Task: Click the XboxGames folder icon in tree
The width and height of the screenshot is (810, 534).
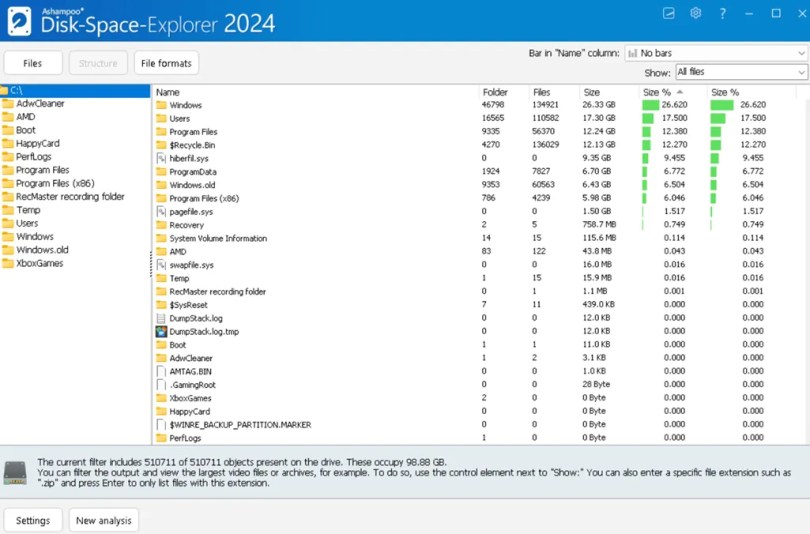Action: (8, 263)
